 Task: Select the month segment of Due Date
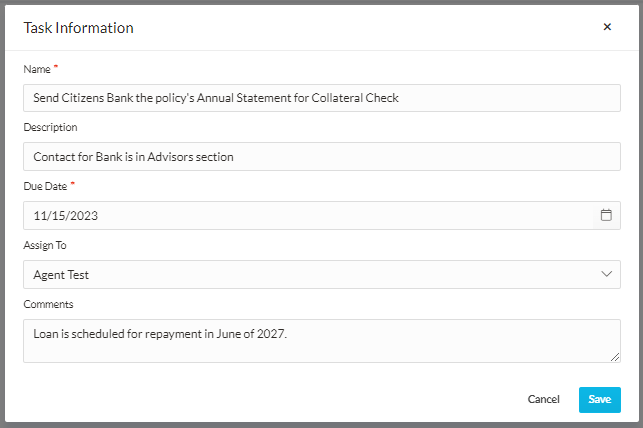40,216
